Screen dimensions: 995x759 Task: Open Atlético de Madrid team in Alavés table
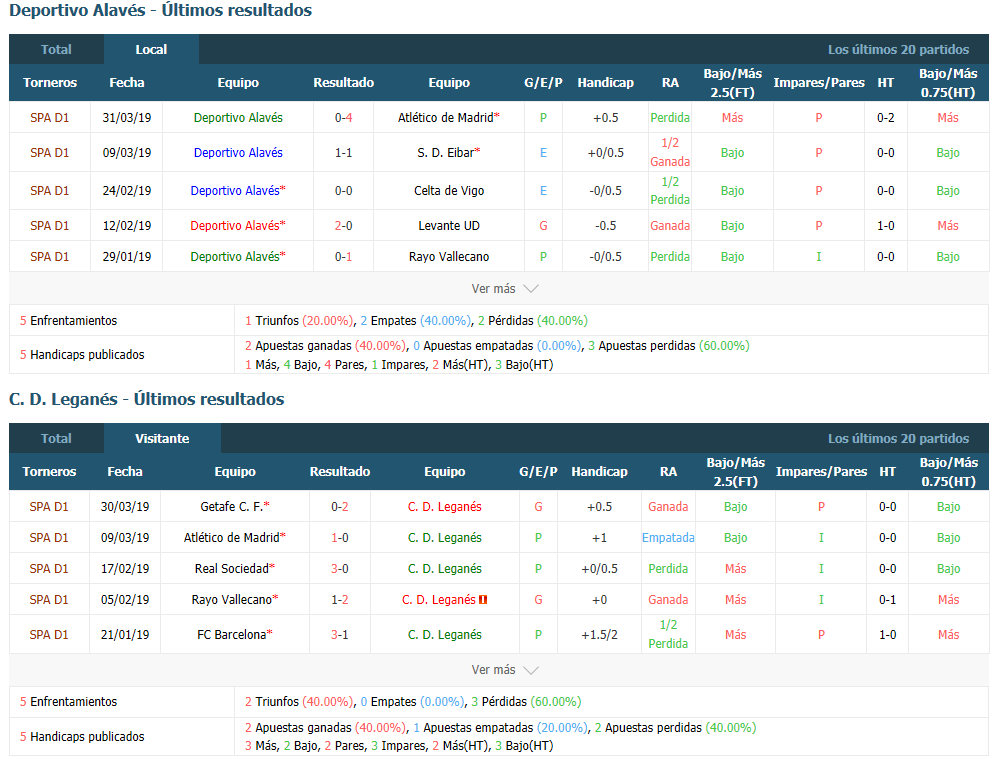point(445,117)
